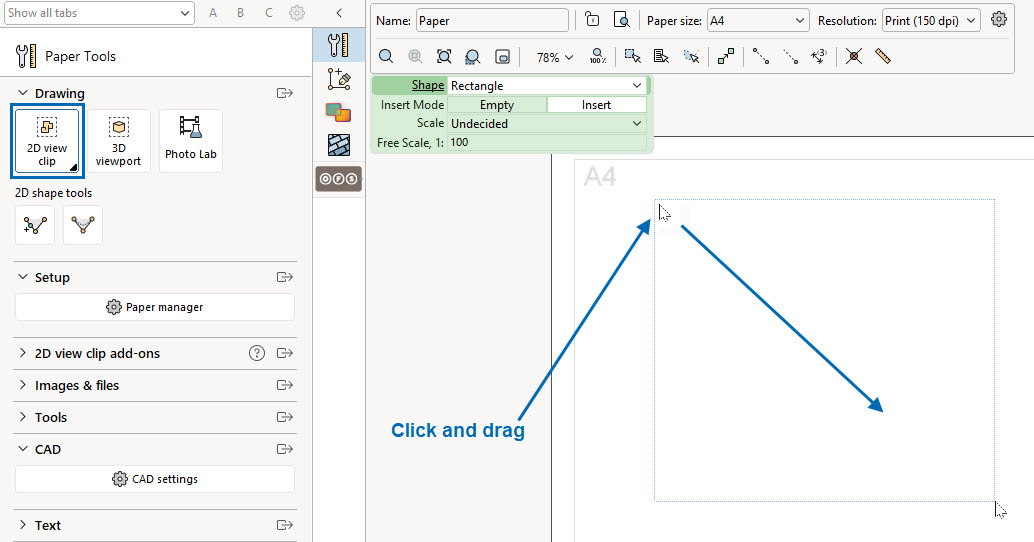
Task: Click the select-by-list icon
Action: click(661, 57)
